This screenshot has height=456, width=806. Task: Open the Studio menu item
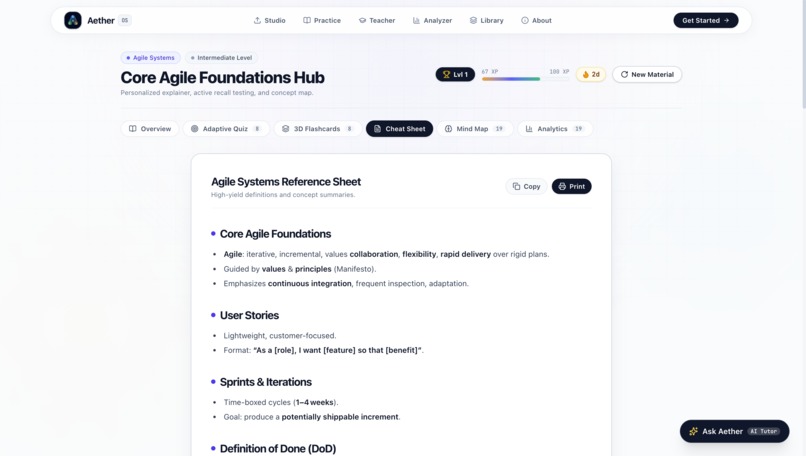point(269,21)
